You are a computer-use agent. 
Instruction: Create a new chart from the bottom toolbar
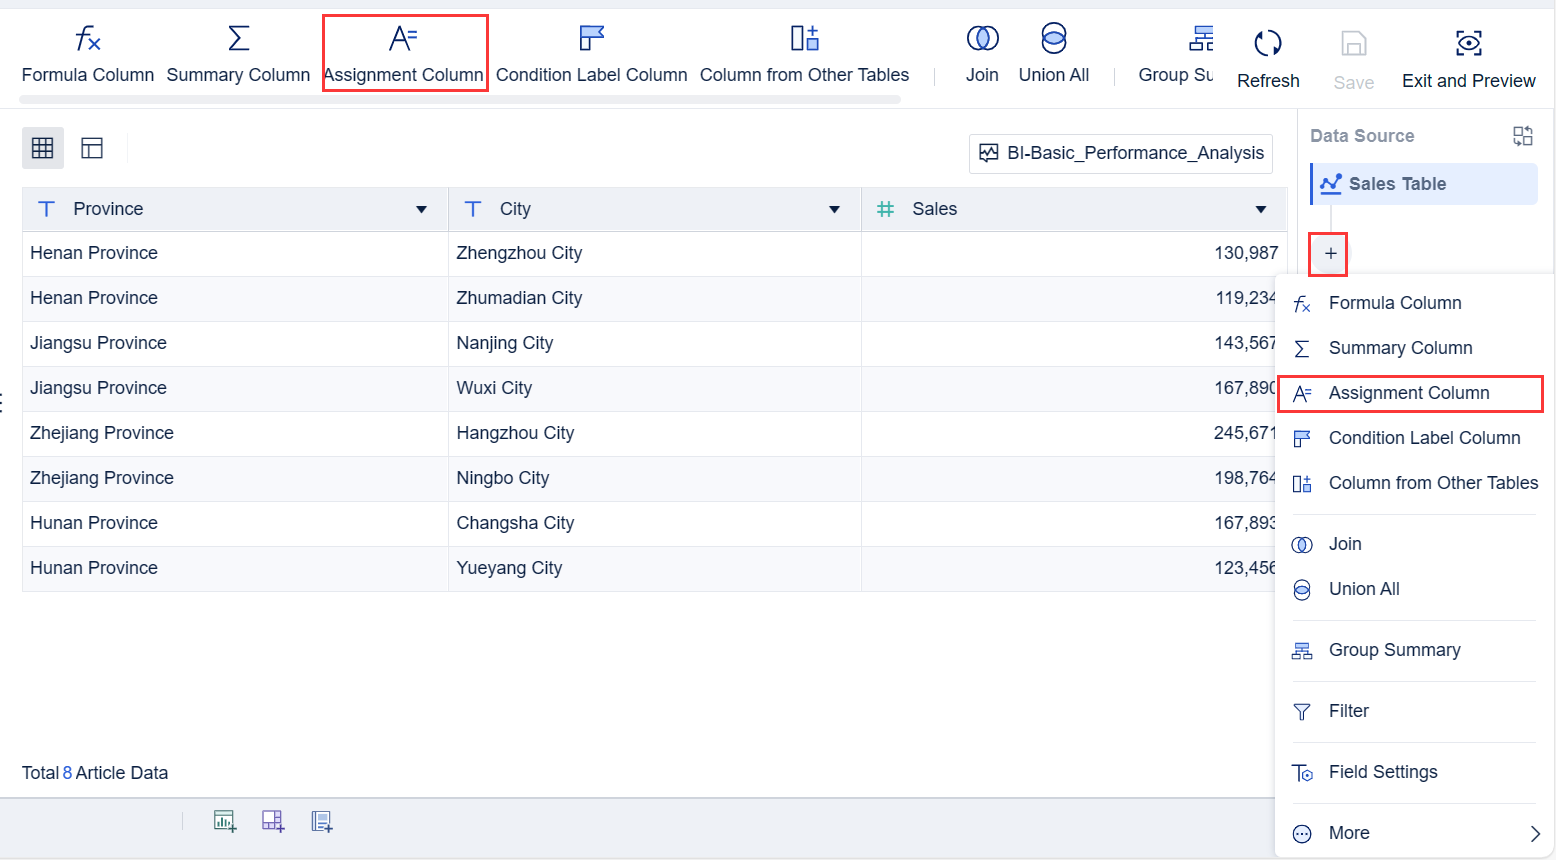click(224, 819)
